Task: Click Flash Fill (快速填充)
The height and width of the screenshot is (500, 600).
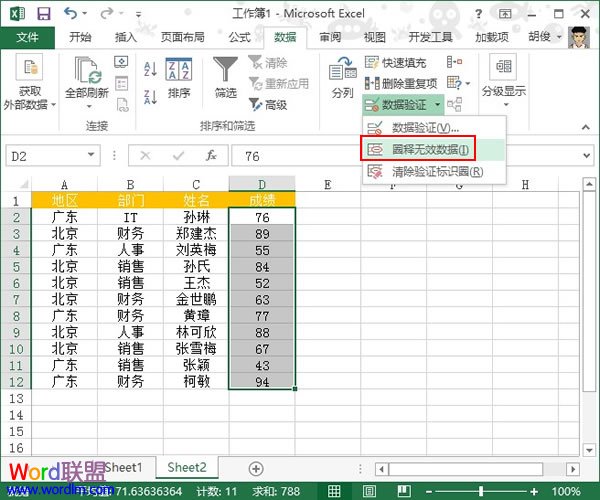Action: pyautogui.click(x=395, y=62)
